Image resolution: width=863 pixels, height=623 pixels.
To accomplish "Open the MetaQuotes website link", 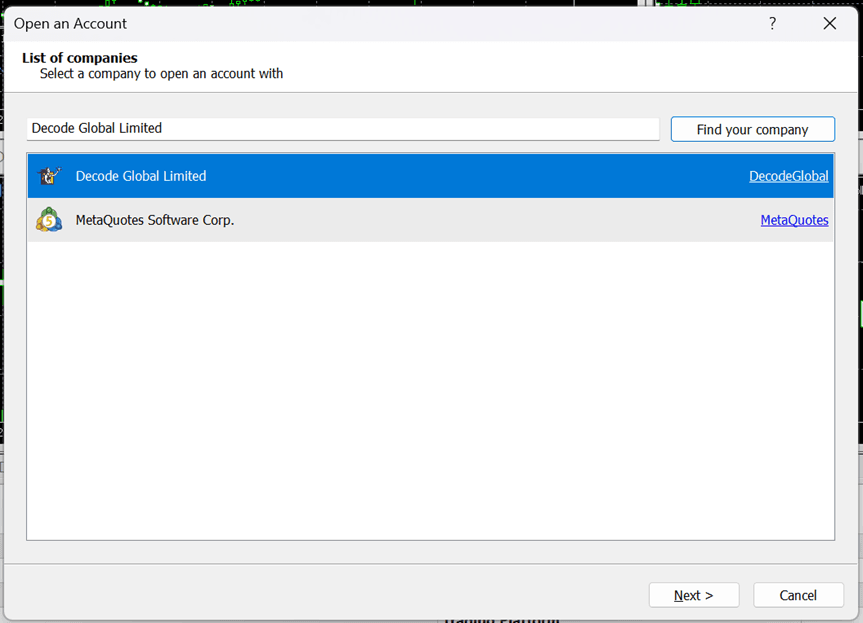I will (x=794, y=220).
